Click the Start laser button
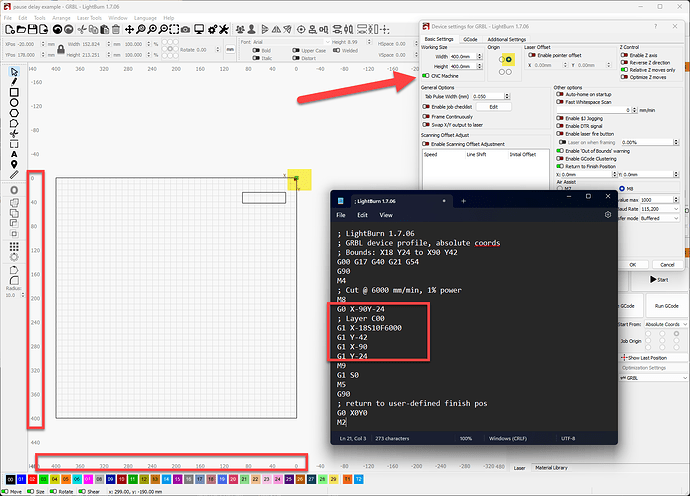Screen dimensions: 690x496 tap(659, 279)
